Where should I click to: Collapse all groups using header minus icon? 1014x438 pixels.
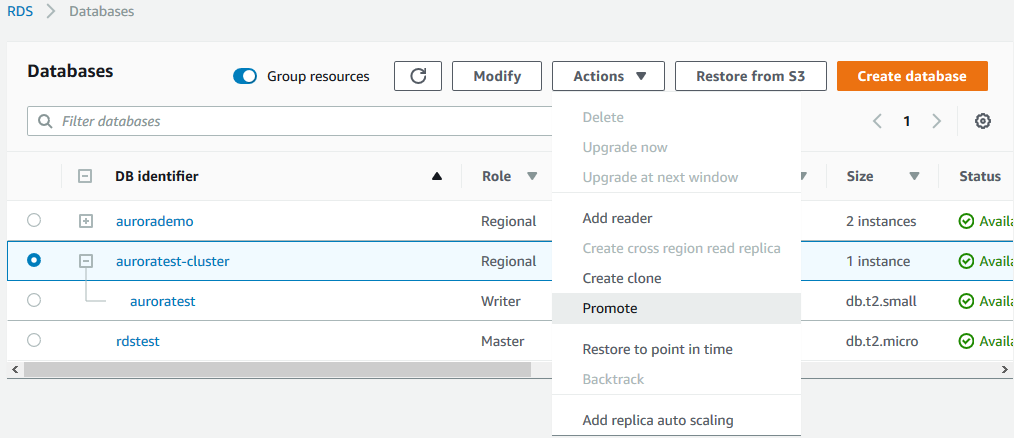tap(85, 177)
